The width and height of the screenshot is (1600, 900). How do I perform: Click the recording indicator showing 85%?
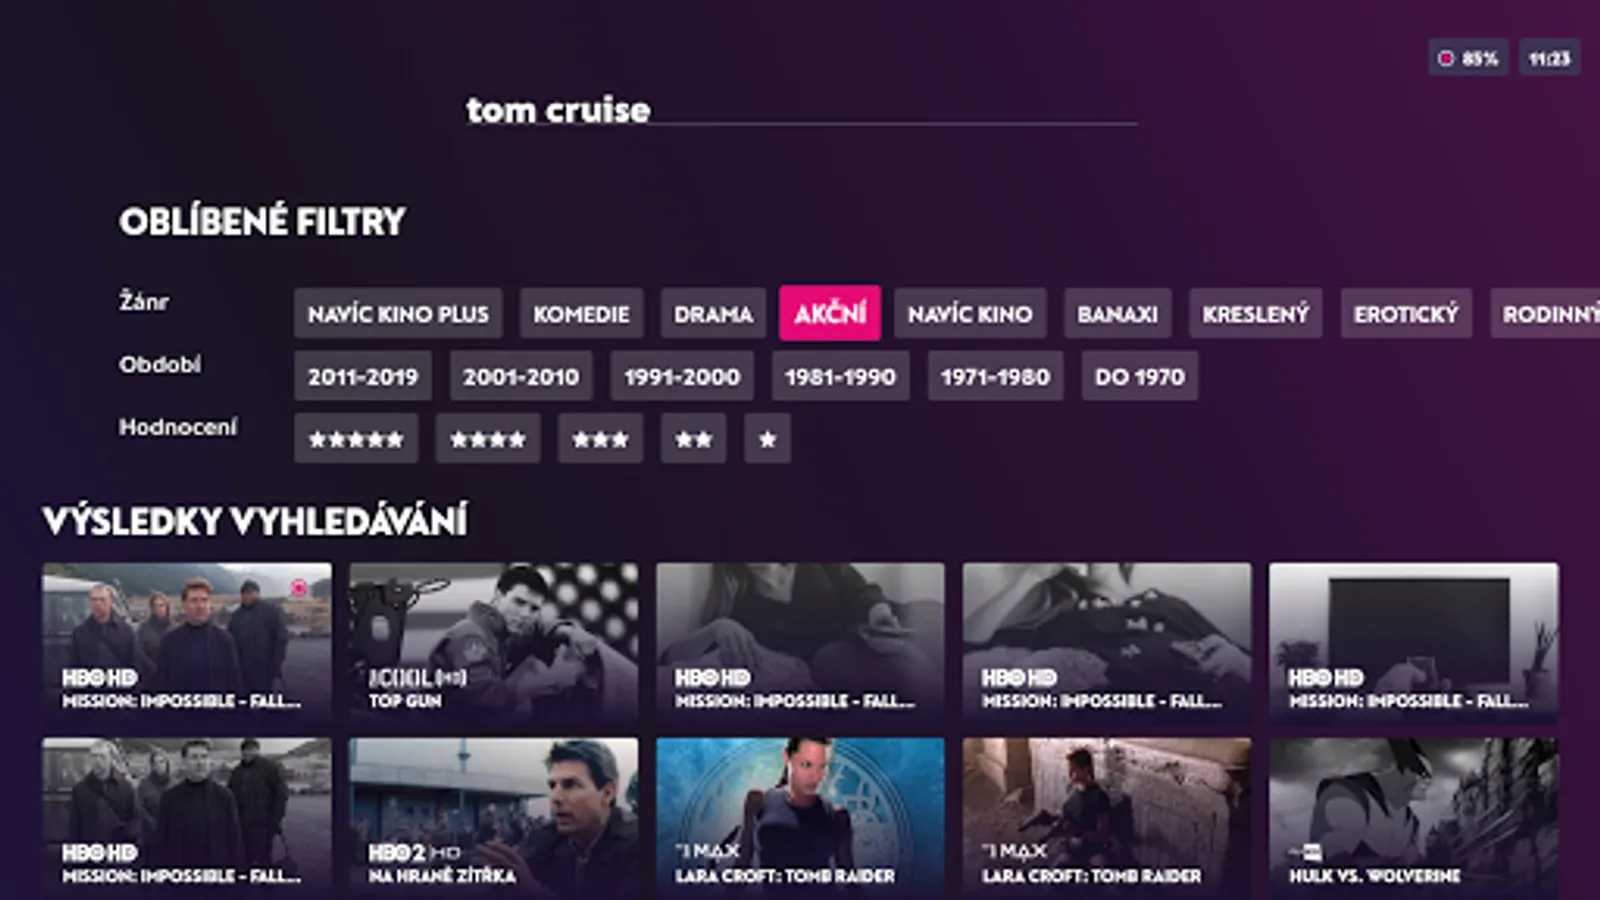click(1468, 58)
